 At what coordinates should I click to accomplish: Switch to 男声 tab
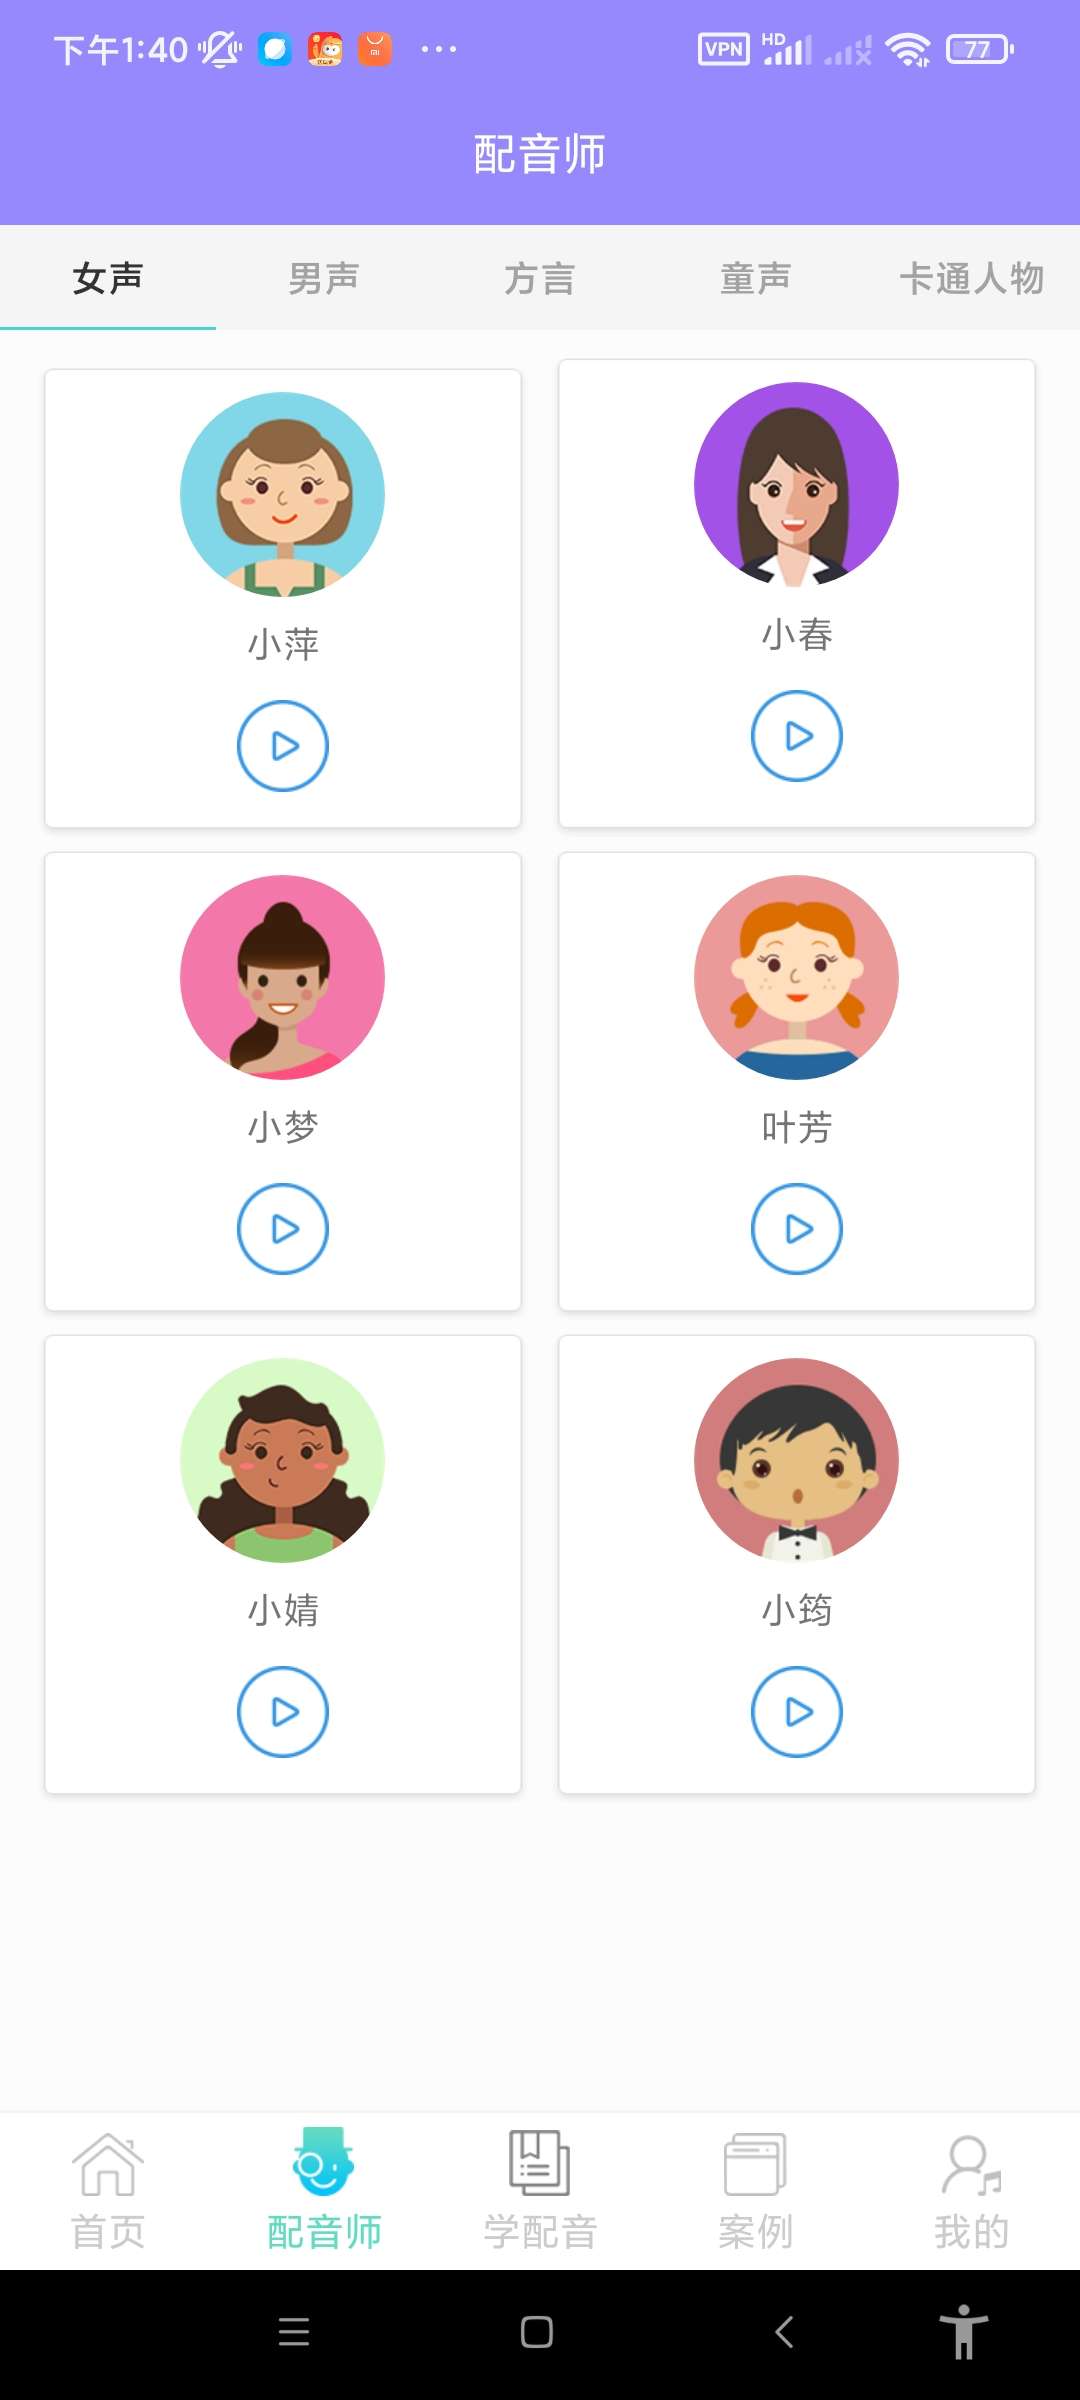click(324, 278)
